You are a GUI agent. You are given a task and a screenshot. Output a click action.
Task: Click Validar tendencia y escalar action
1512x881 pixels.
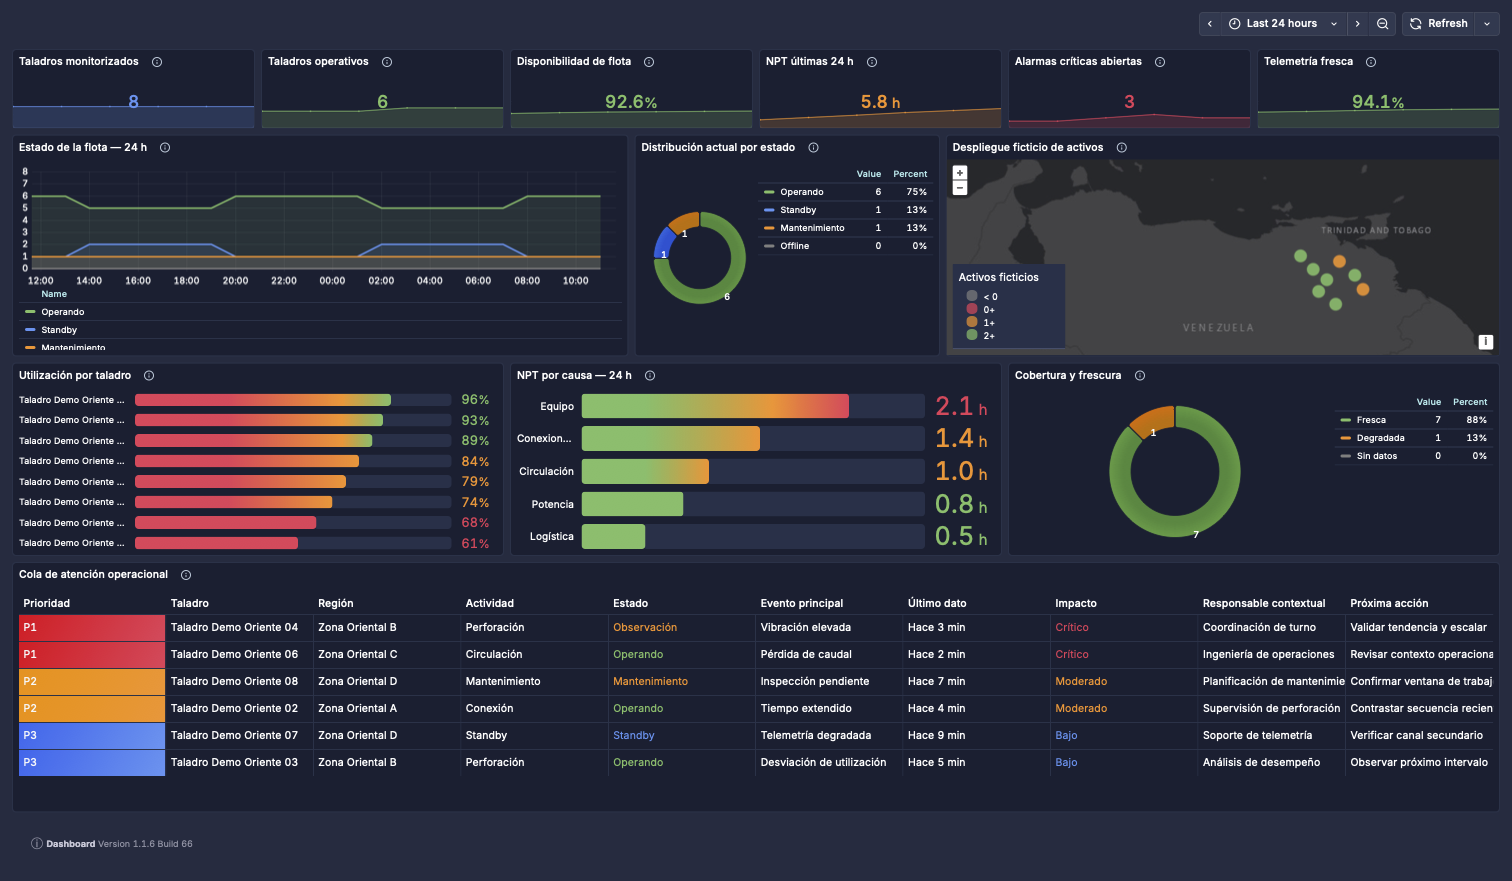point(1418,627)
